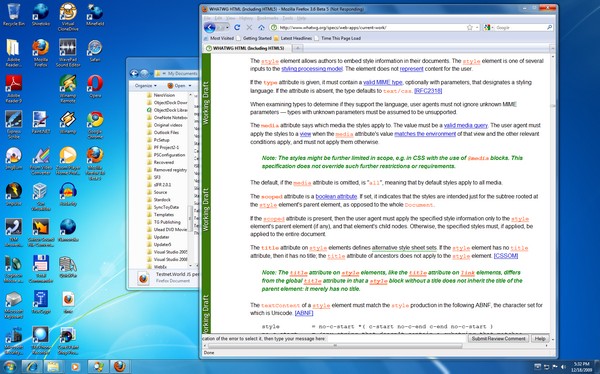Follow the RFC2318 reference link

(428, 91)
